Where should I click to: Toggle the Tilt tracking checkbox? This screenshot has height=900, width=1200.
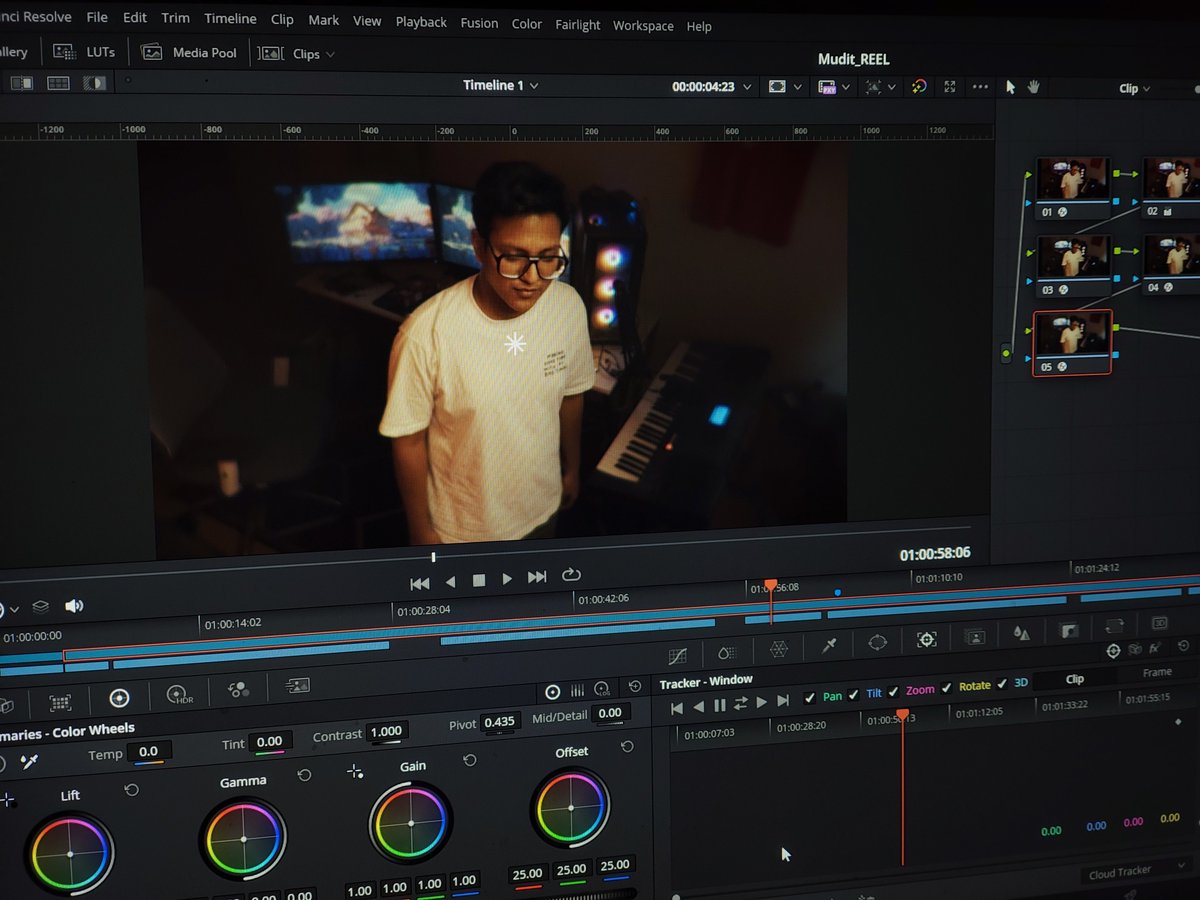tap(853, 695)
